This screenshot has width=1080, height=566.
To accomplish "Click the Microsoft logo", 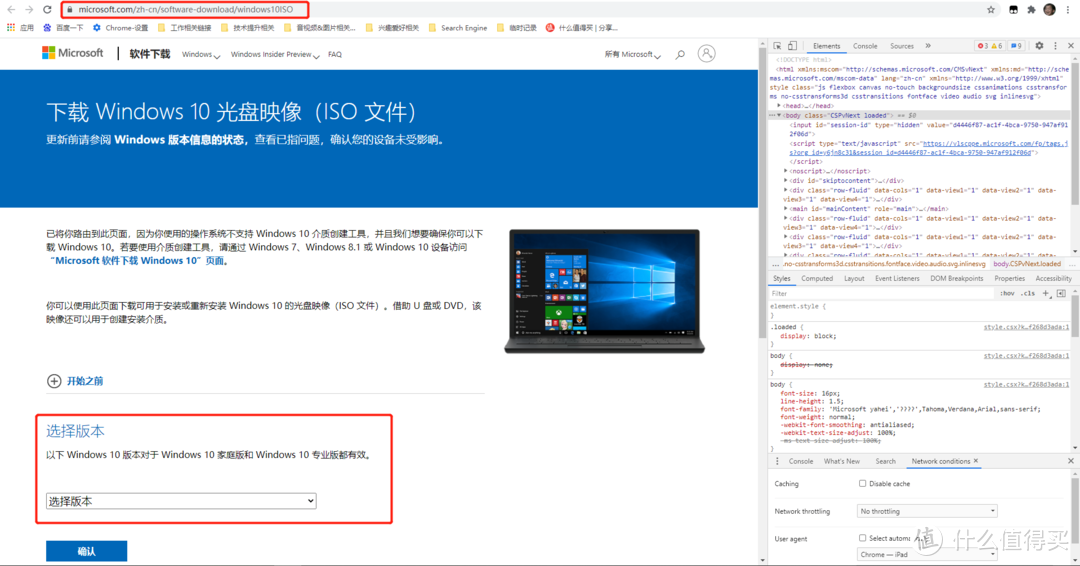I will click(72, 53).
